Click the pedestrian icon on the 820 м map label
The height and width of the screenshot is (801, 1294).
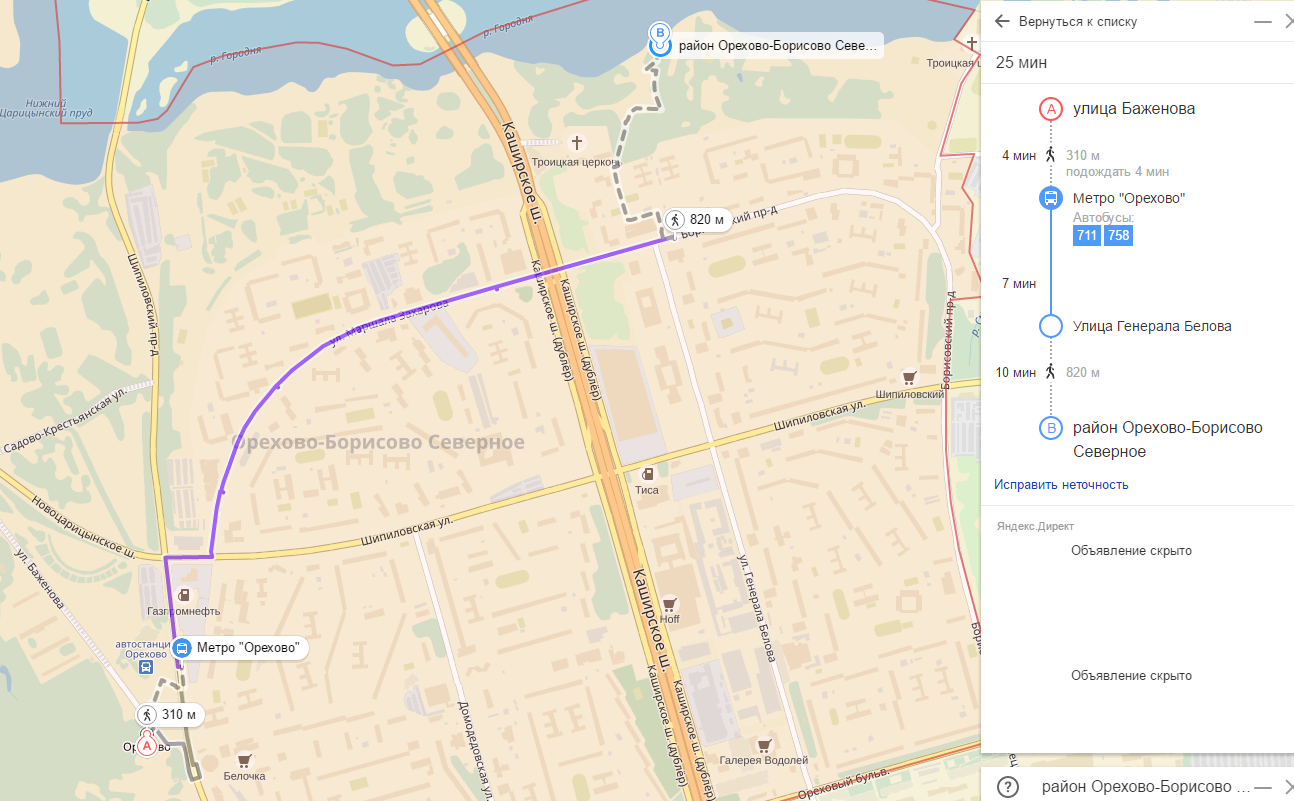click(x=675, y=220)
